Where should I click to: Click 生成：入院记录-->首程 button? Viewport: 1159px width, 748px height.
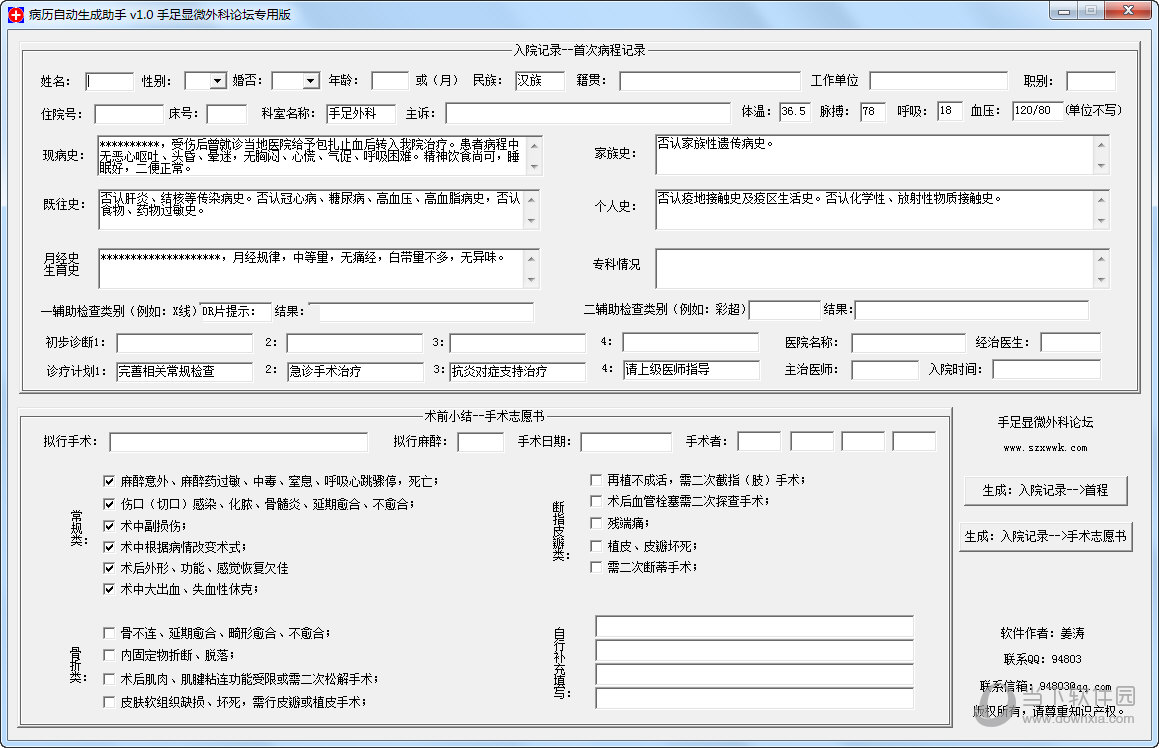1045,490
